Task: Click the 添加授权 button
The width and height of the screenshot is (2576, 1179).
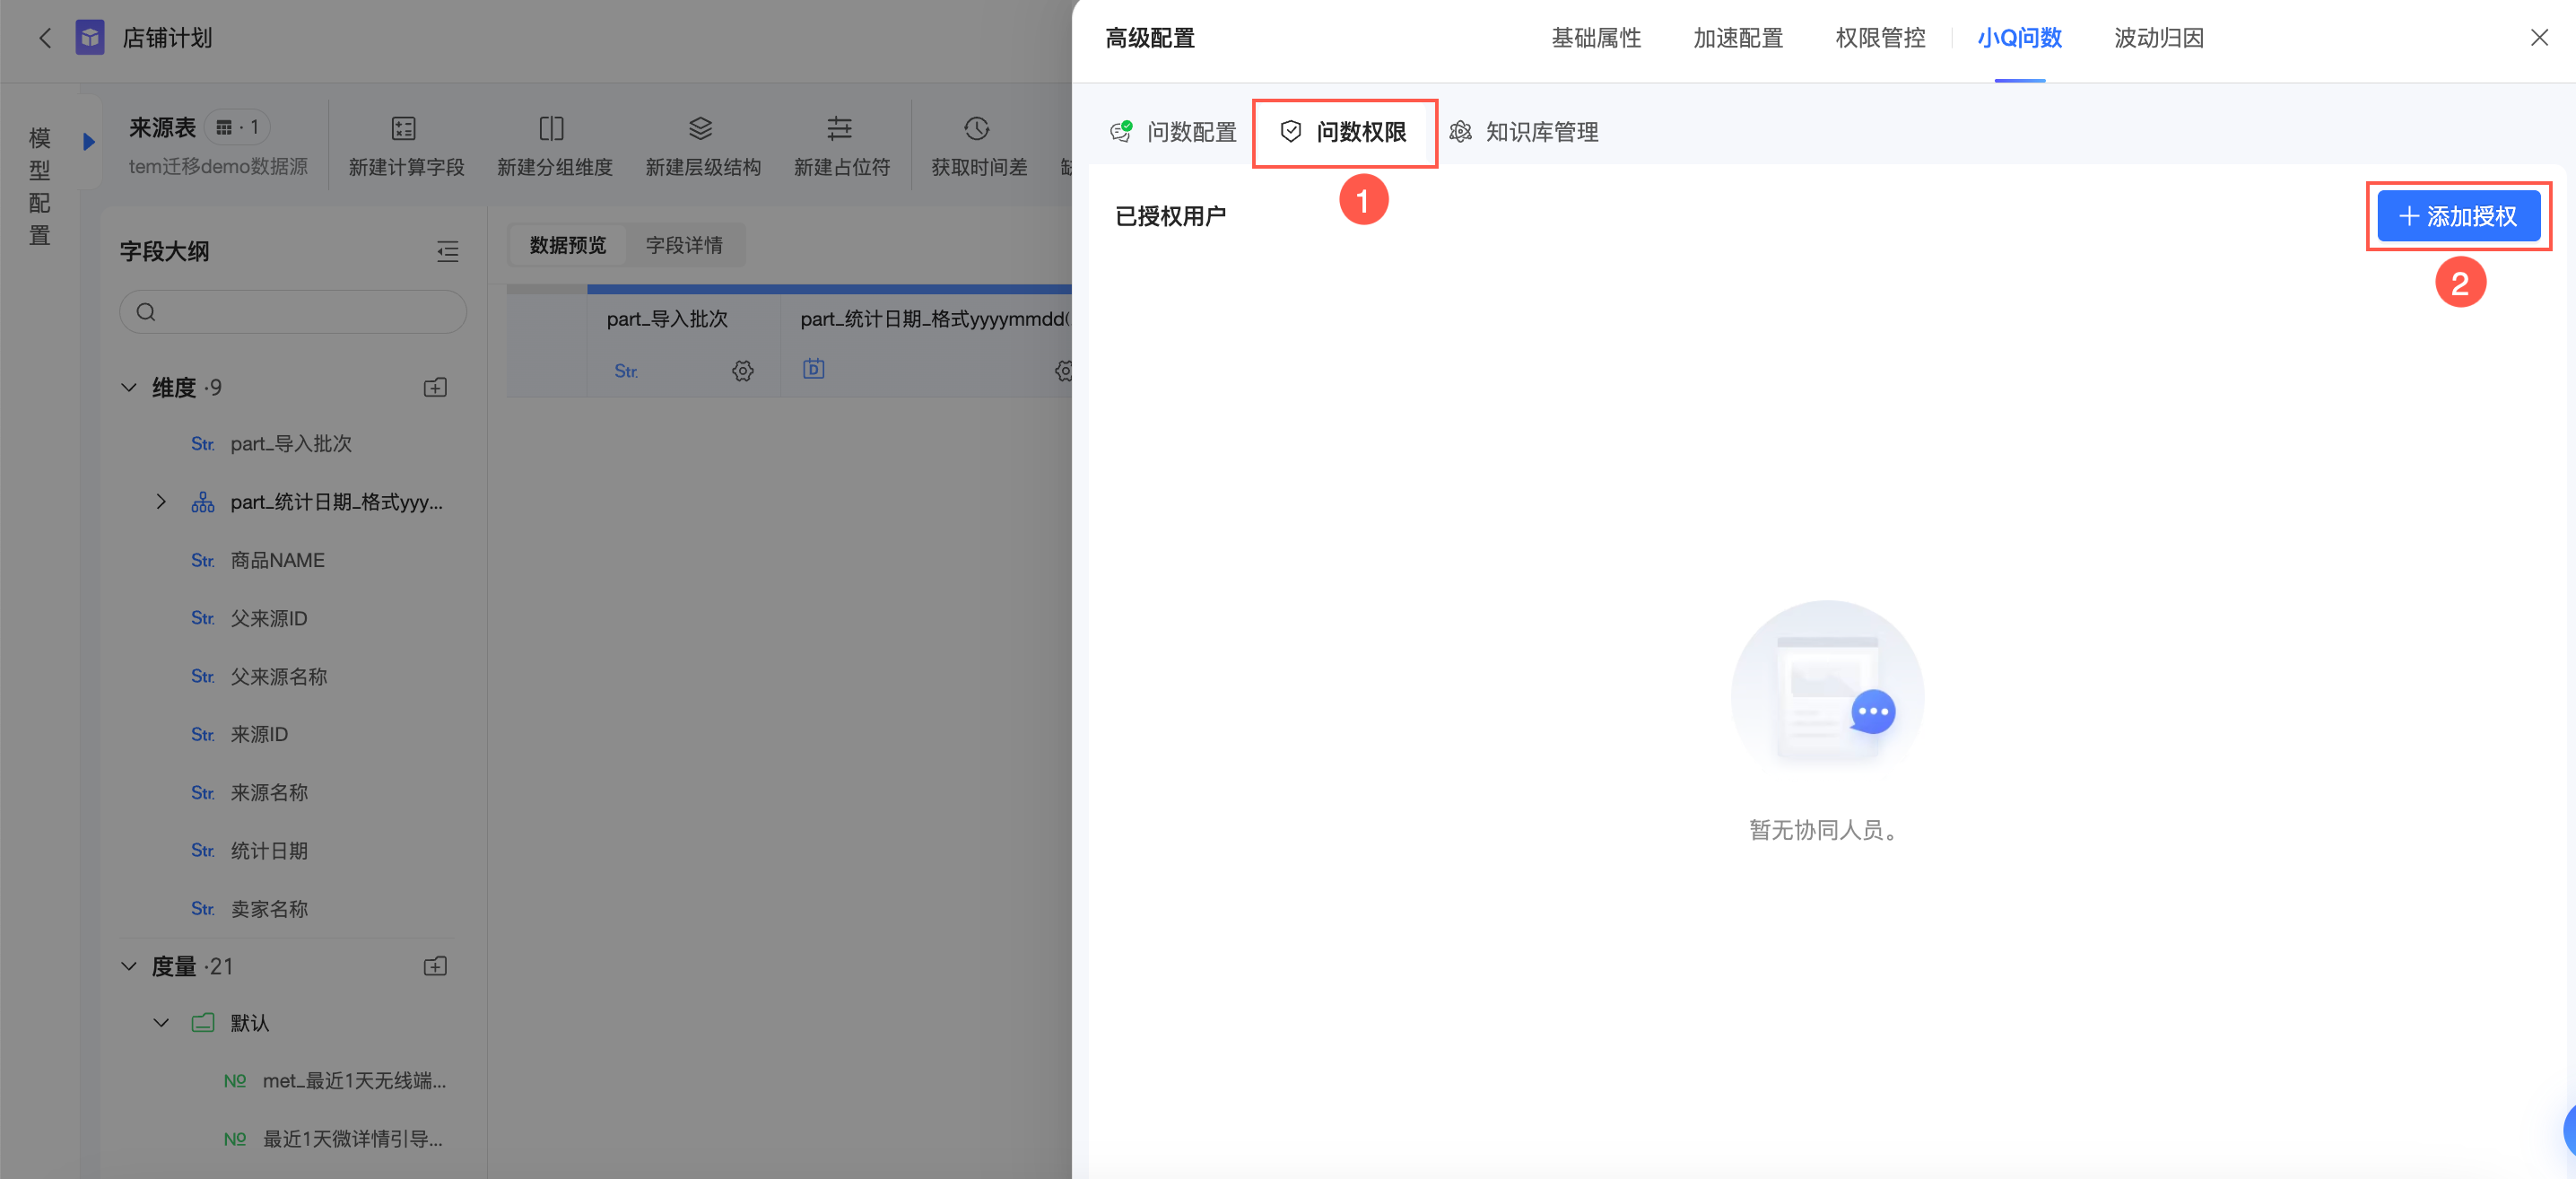Action: coord(2458,217)
